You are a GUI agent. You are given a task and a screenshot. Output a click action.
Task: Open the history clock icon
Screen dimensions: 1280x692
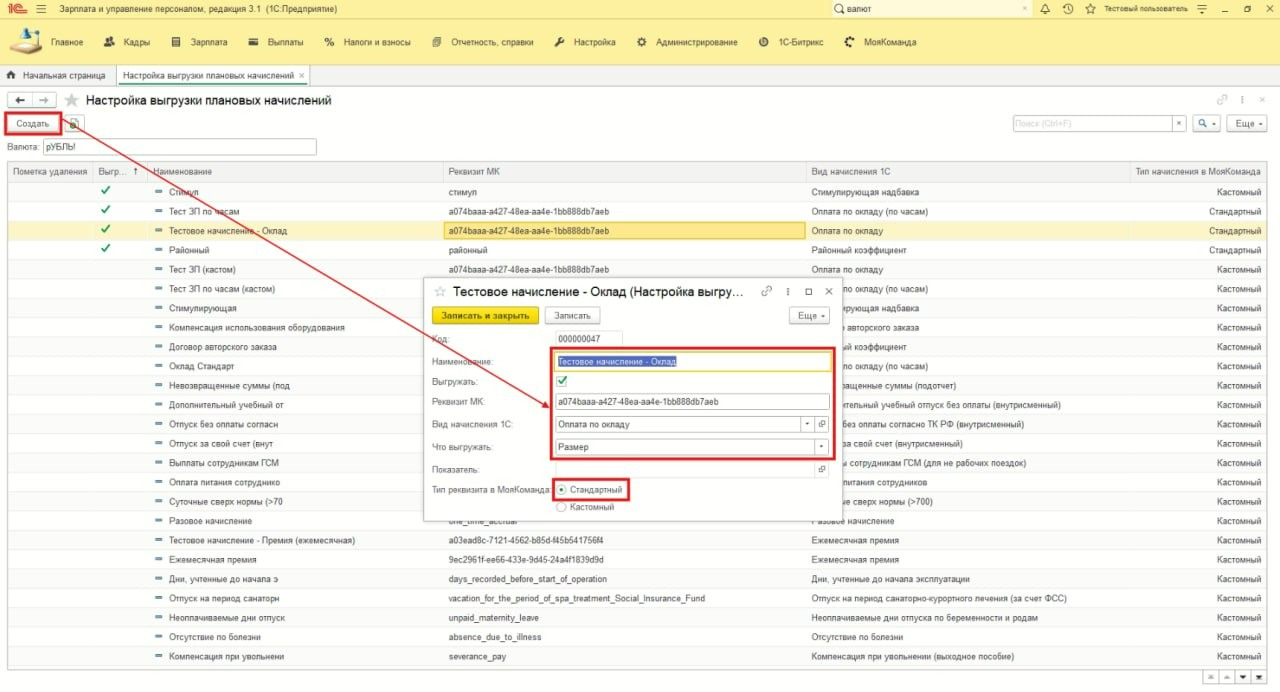1068,9
